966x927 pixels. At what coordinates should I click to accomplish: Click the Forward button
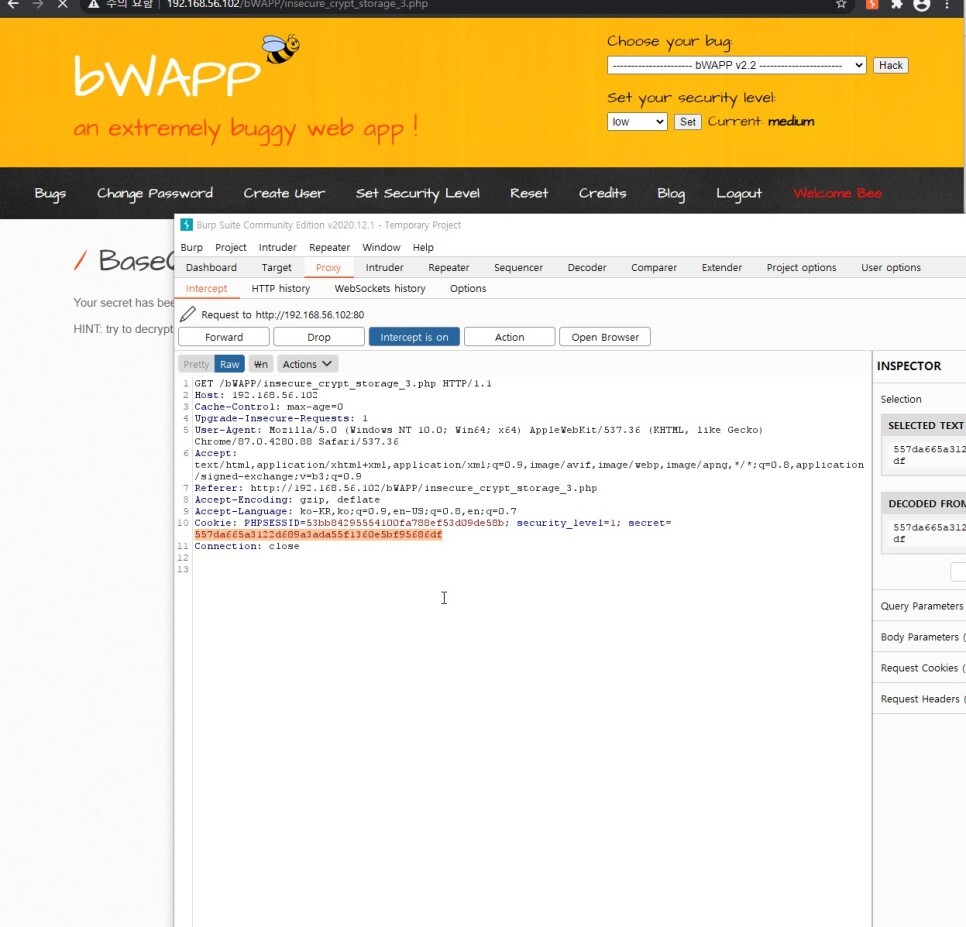tap(224, 337)
